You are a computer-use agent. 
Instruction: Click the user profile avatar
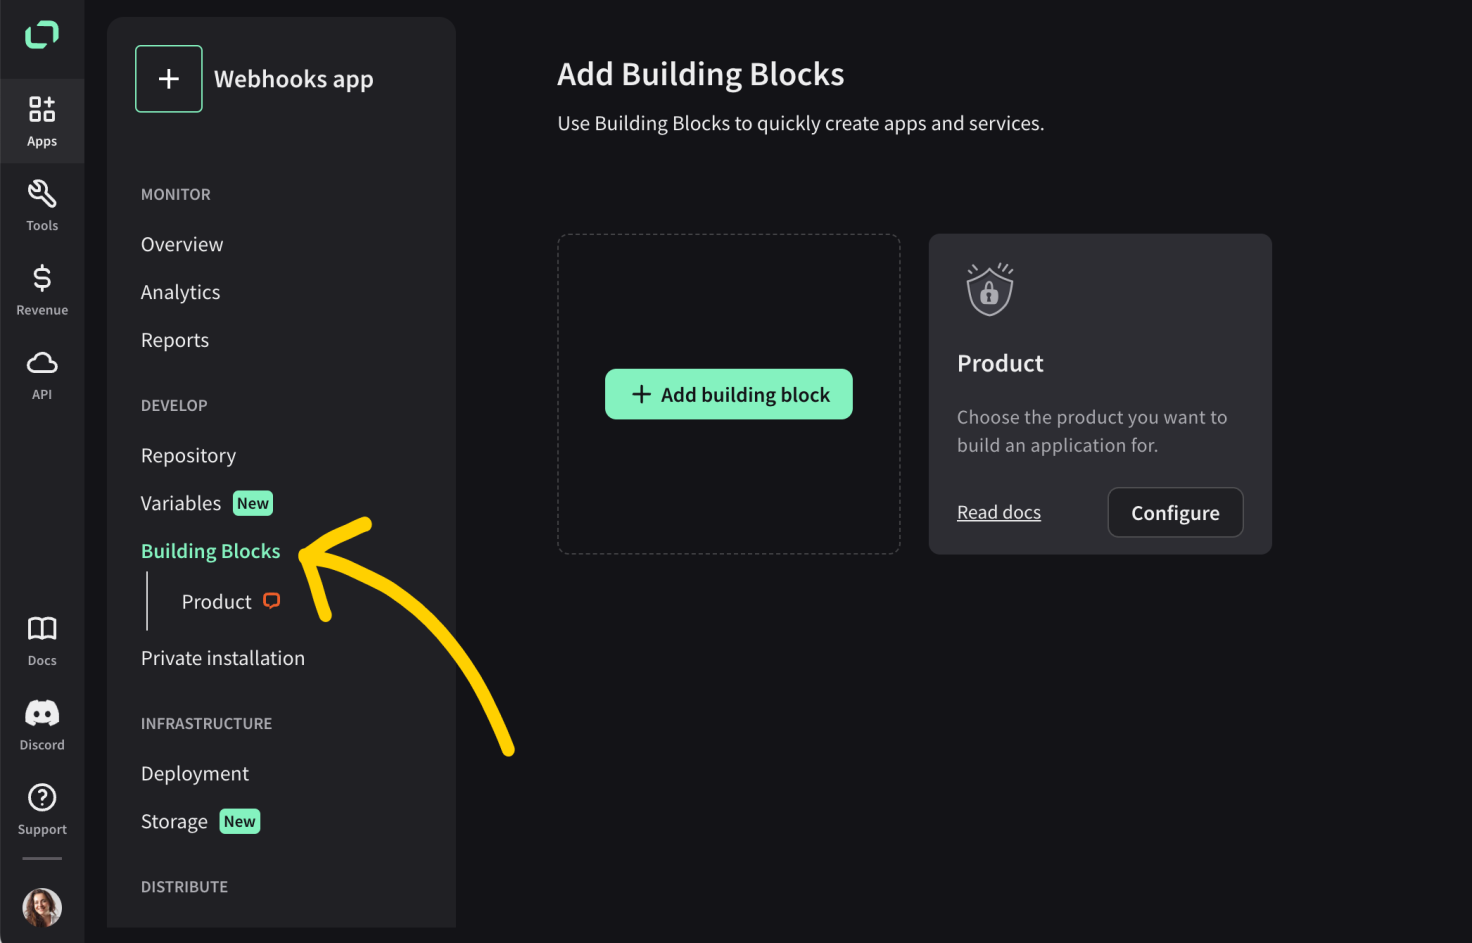pyautogui.click(x=42, y=907)
